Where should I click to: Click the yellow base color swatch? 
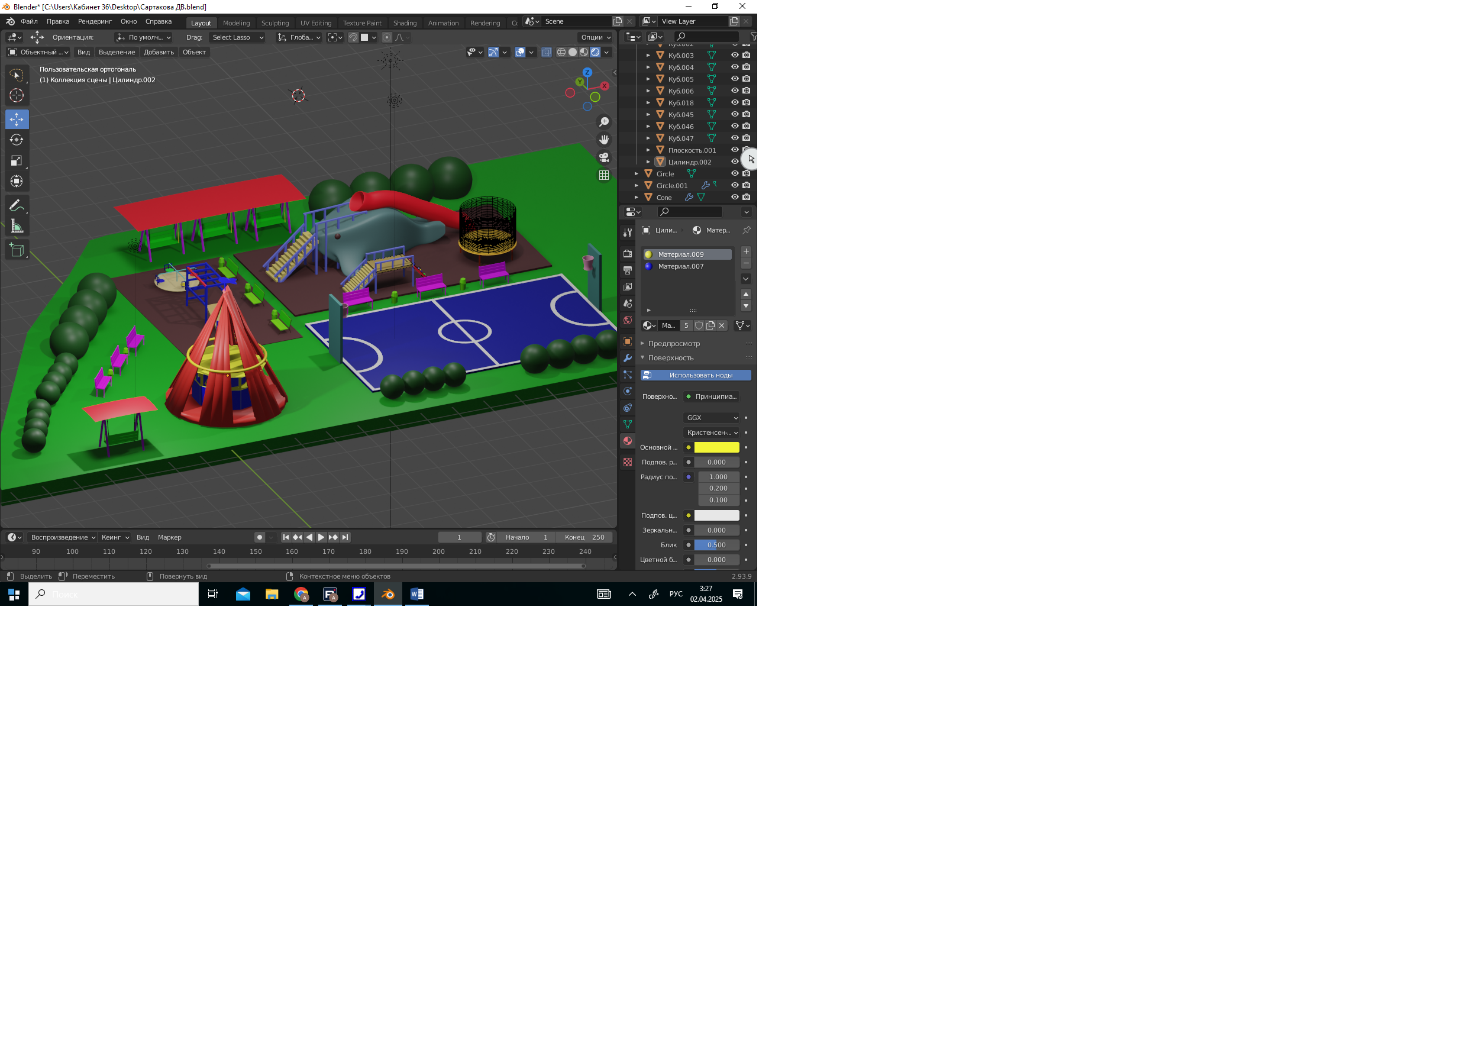(717, 447)
